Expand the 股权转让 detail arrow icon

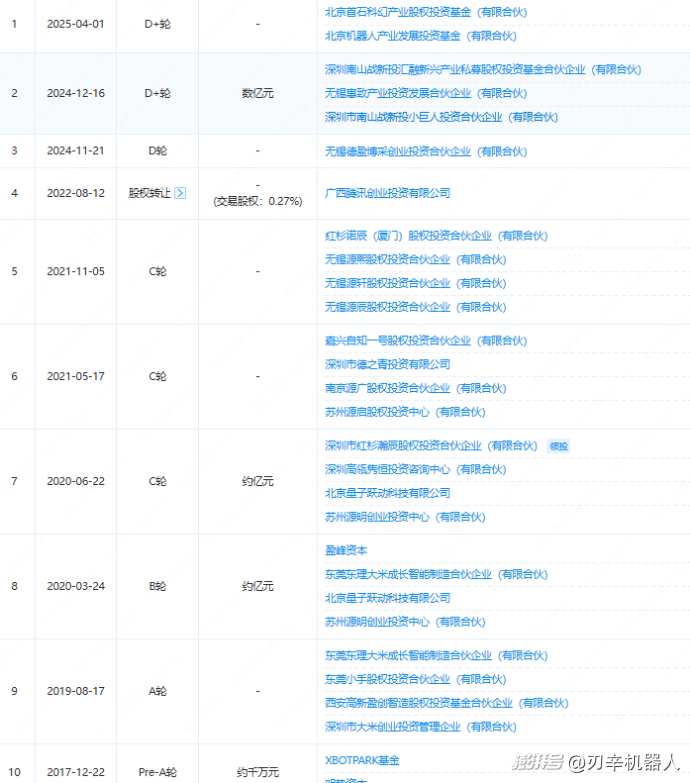click(x=180, y=193)
